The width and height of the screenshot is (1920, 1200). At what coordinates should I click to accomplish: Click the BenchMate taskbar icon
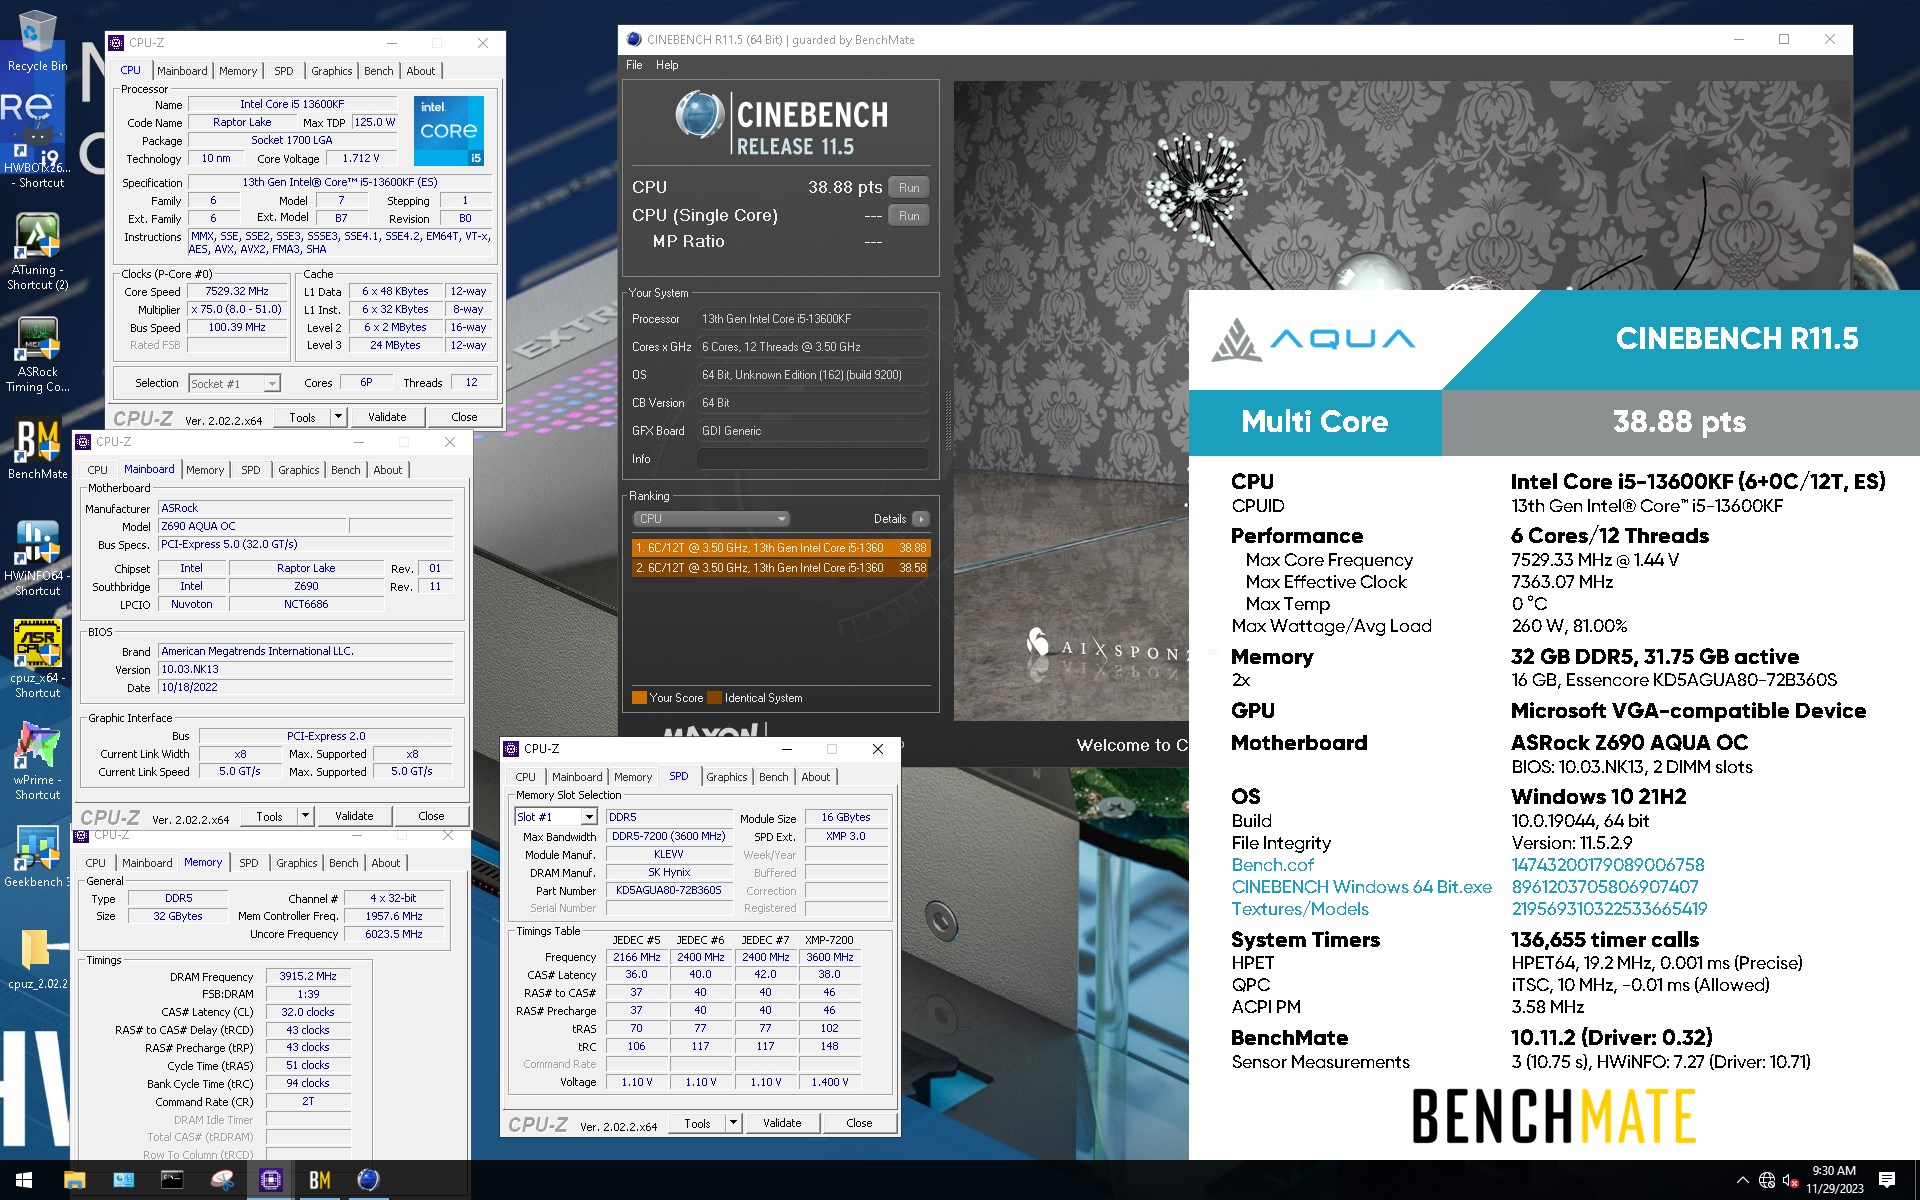tap(319, 1180)
